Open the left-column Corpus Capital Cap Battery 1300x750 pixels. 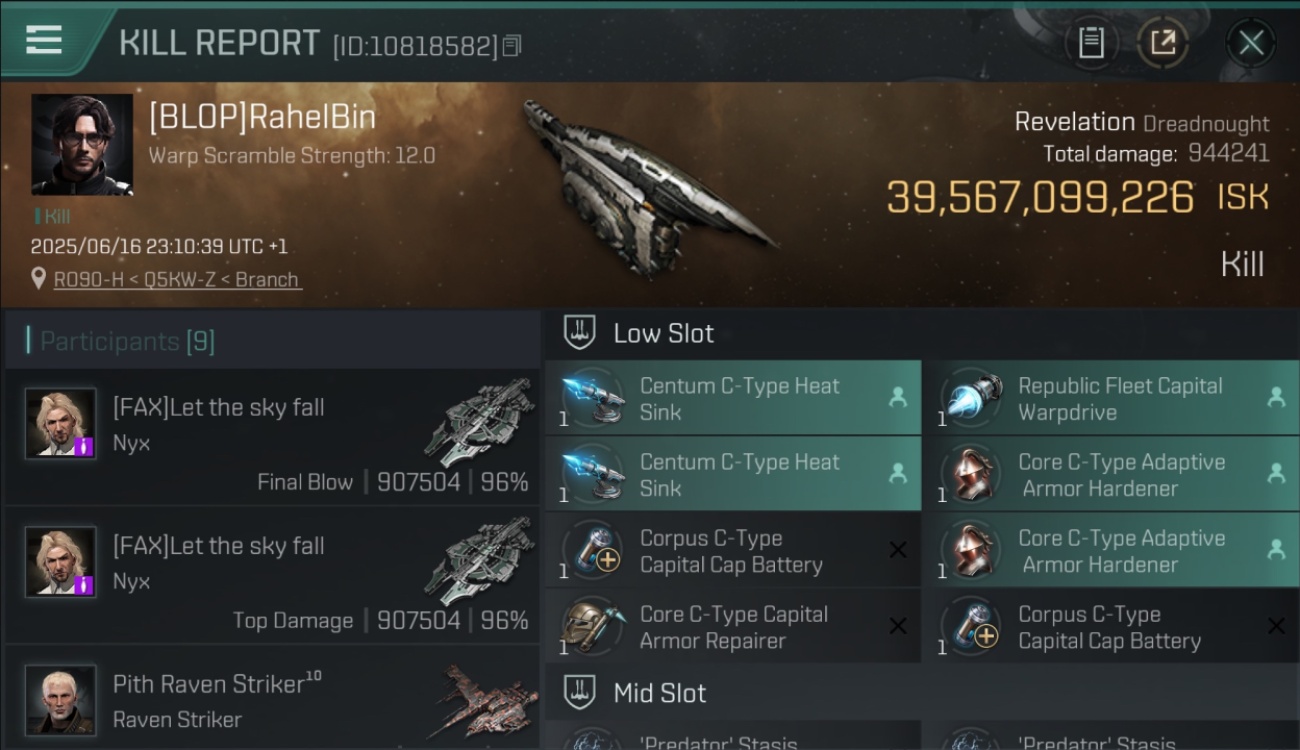coord(733,551)
